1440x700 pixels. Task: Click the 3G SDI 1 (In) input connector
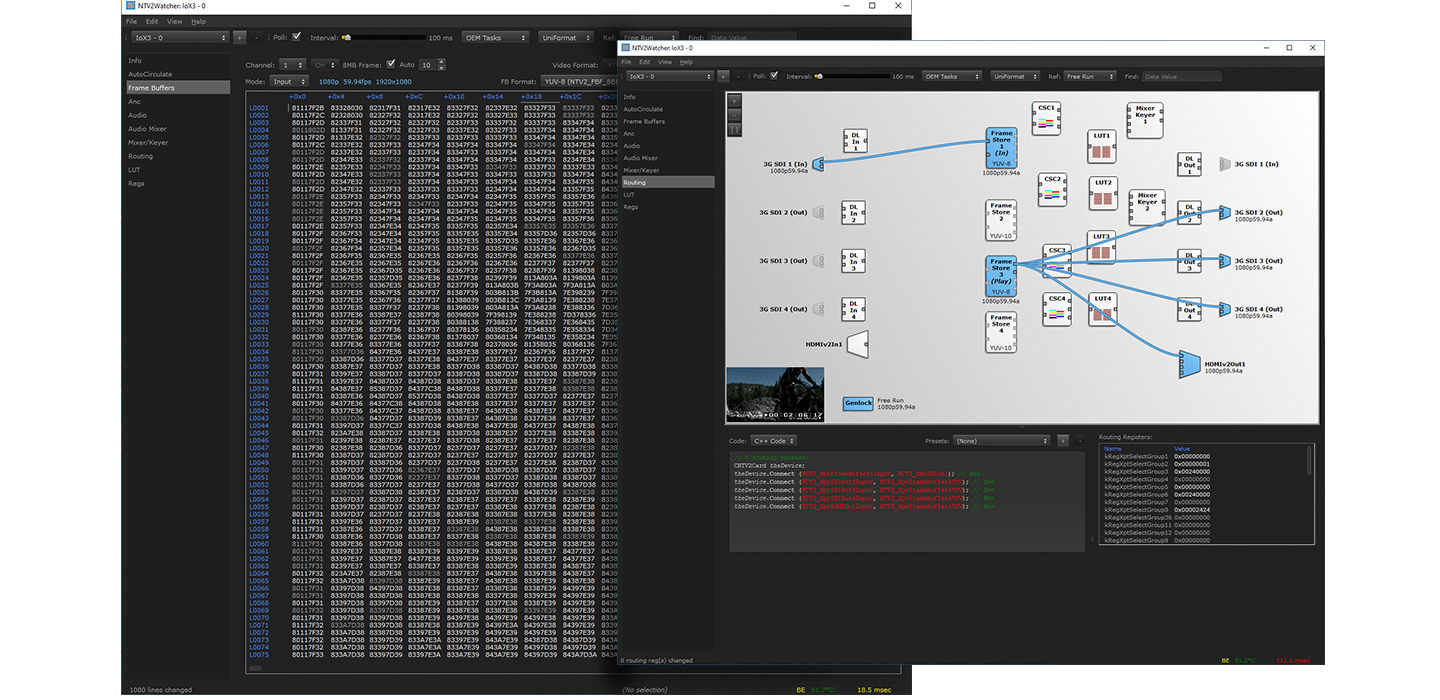[x=818, y=164]
